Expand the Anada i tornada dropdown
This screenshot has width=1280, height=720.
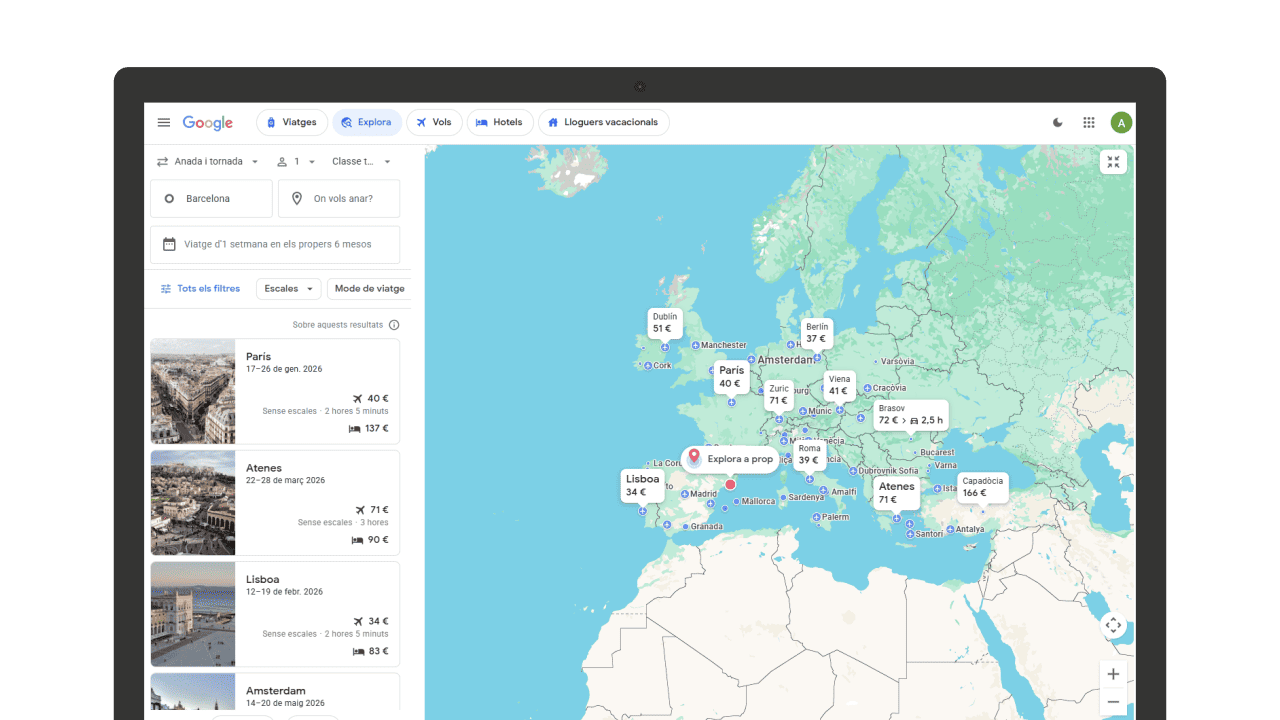(x=208, y=162)
